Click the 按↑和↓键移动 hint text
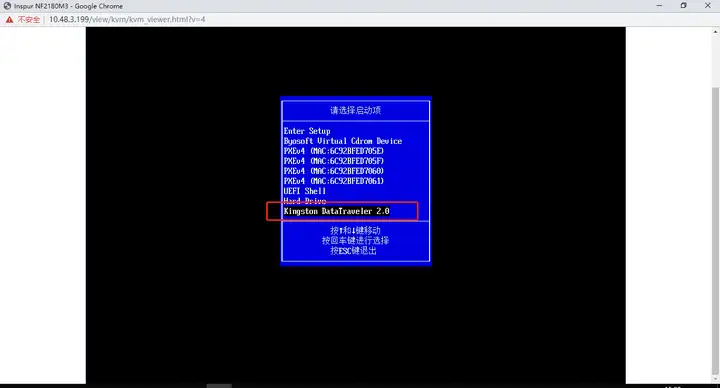720x388 pixels. pos(355,231)
